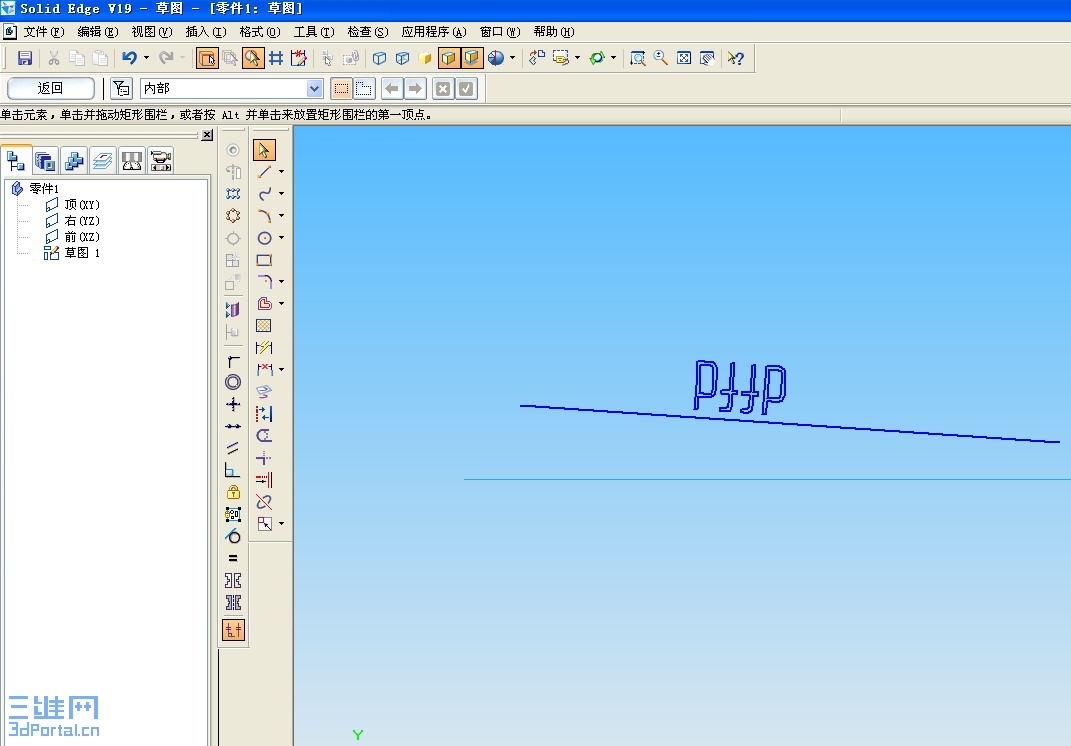Toggle the drop shadow shaded view mode
The height and width of the screenshot is (746, 1071).
tap(471, 58)
